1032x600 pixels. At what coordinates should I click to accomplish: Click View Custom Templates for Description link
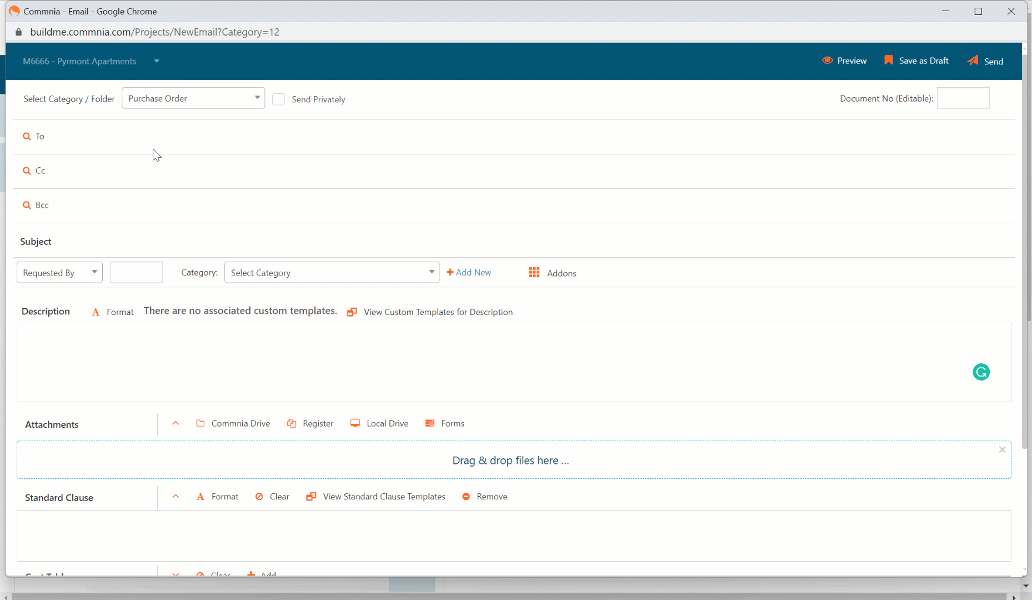[x=438, y=312]
